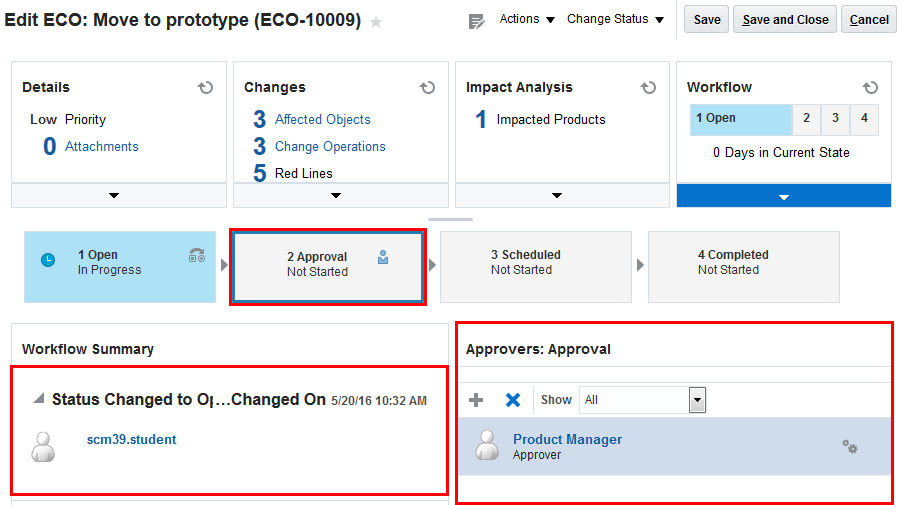Collapse the Status Changed section

(x=38, y=399)
